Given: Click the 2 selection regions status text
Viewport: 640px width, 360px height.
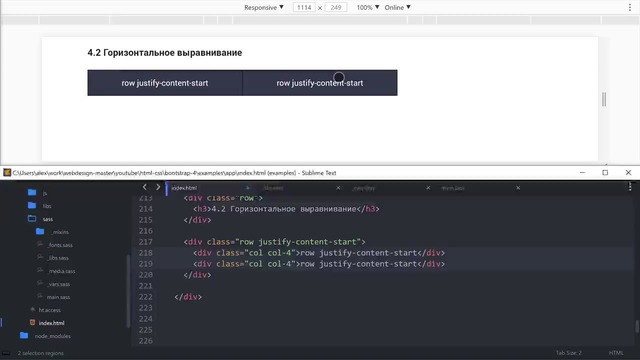Looking at the screenshot, I should click(x=40, y=353).
